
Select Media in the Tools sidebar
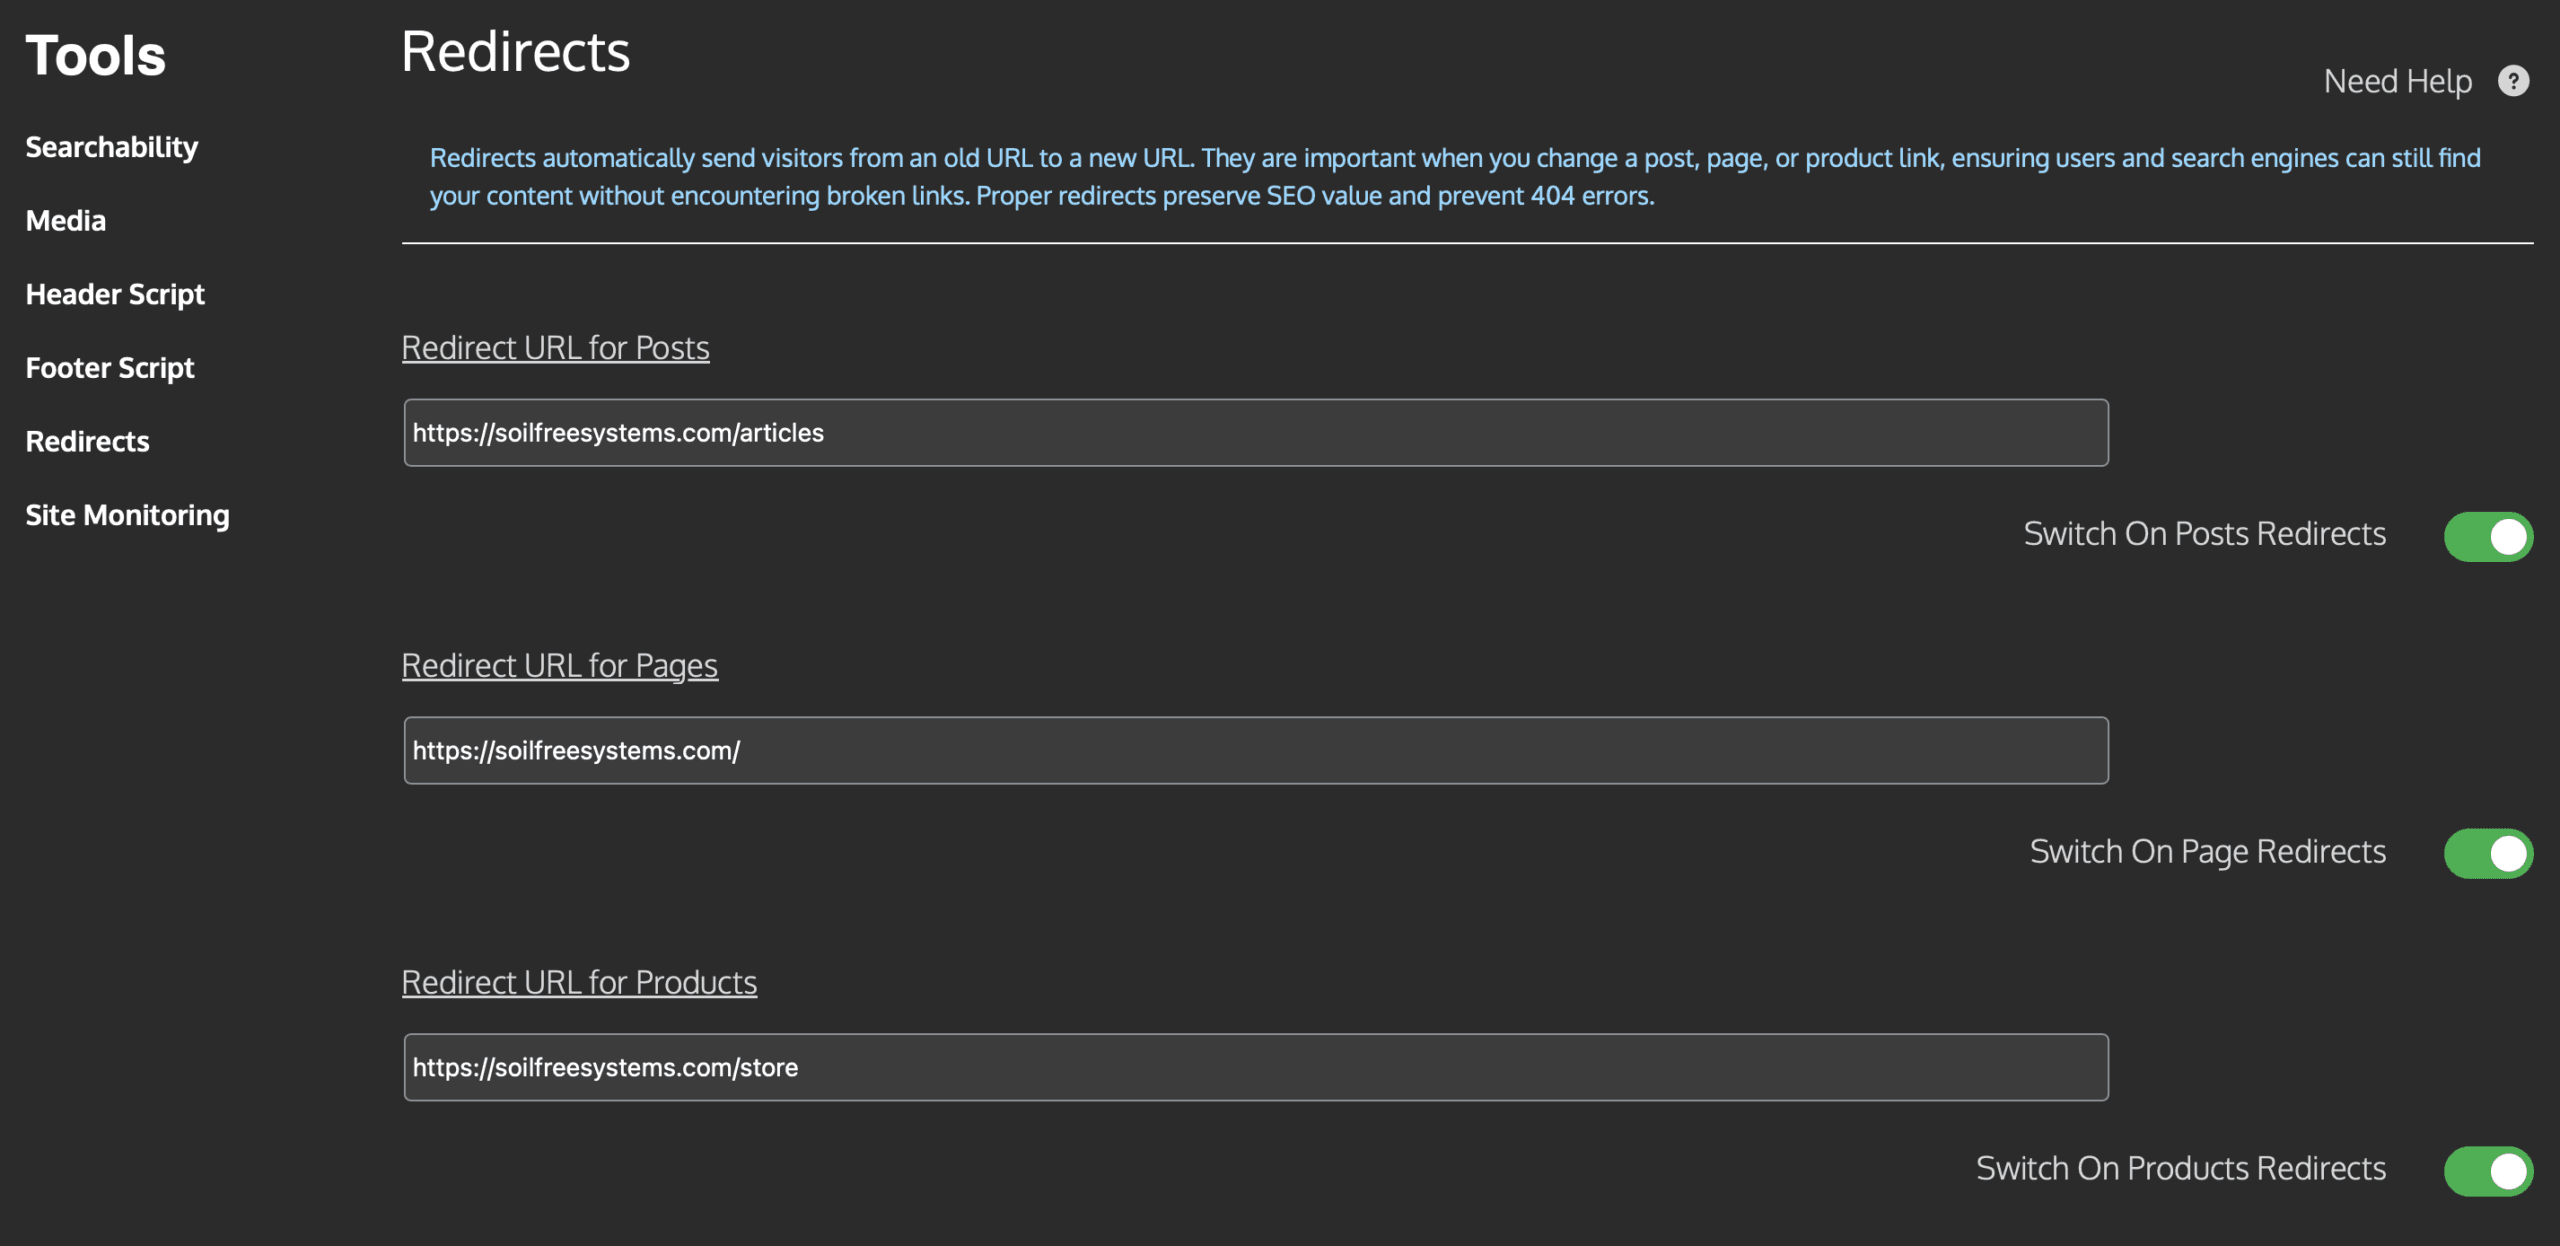click(x=65, y=220)
